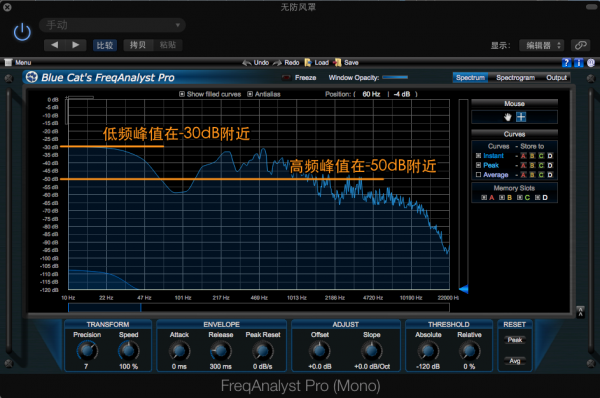Enable the Average curve checkbox
Screen dimensions: 600x398
click(478, 175)
